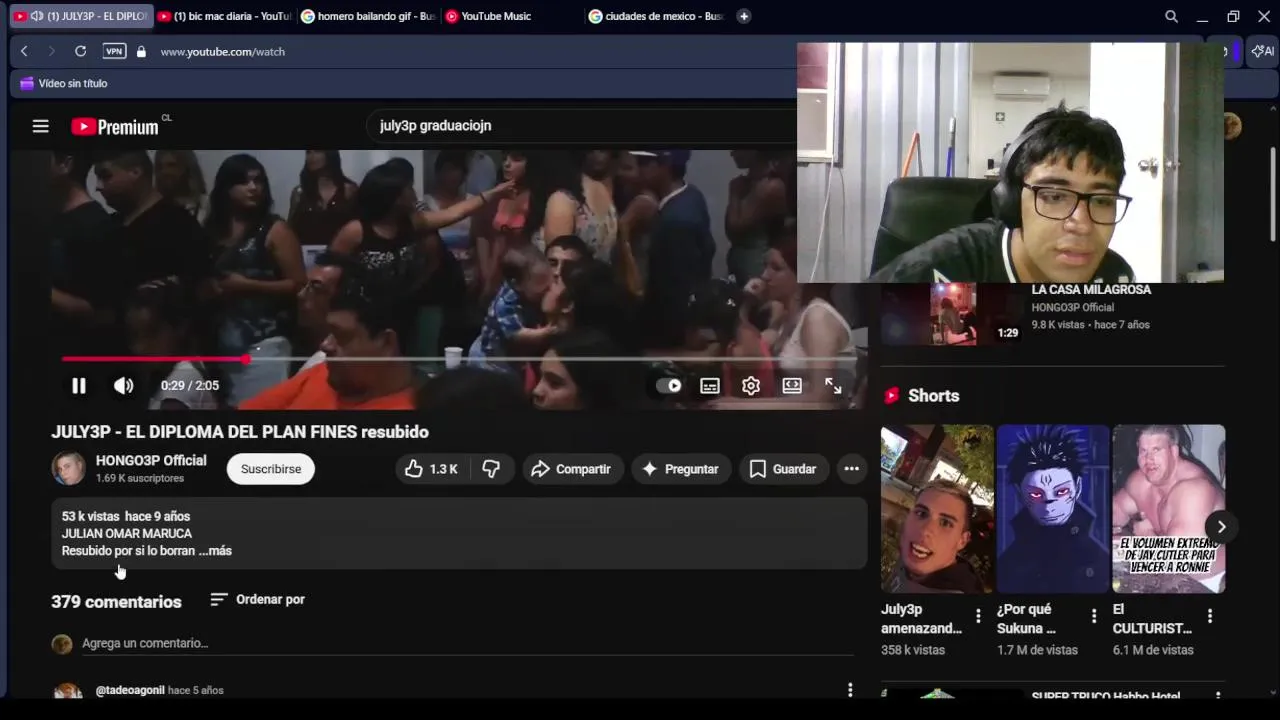The height and width of the screenshot is (720, 1280).
Task: Switch to bic mac diaria YouTube tab
Action: click(224, 16)
